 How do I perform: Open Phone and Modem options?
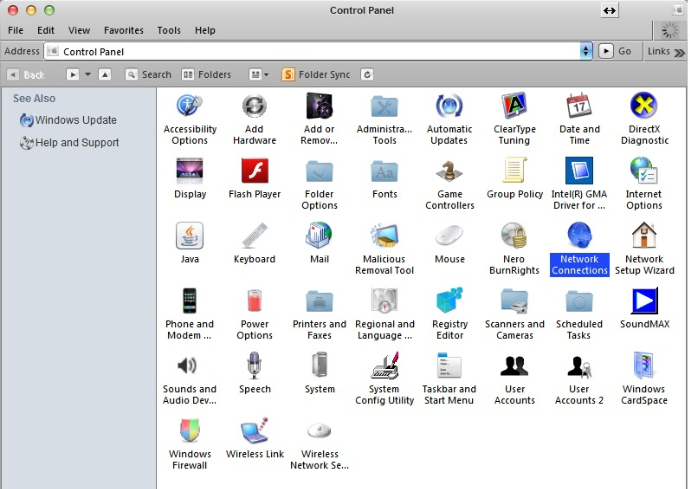click(x=190, y=314)
